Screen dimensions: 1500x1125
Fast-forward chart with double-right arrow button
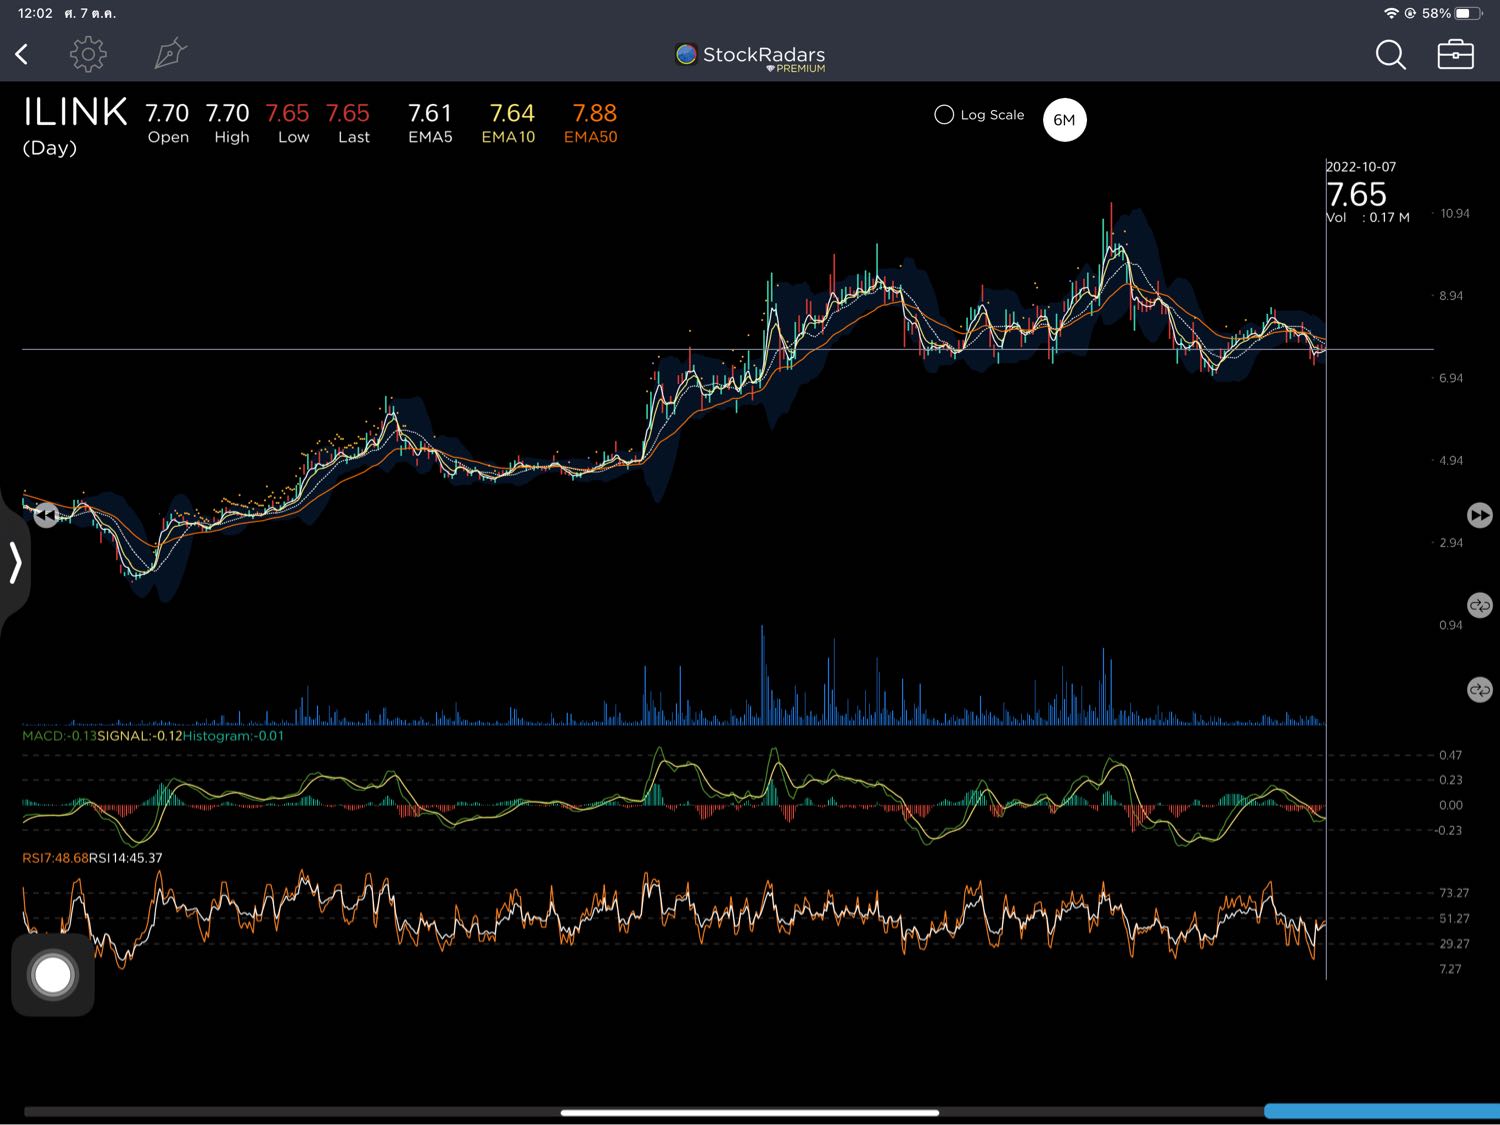pos(1479,515)
